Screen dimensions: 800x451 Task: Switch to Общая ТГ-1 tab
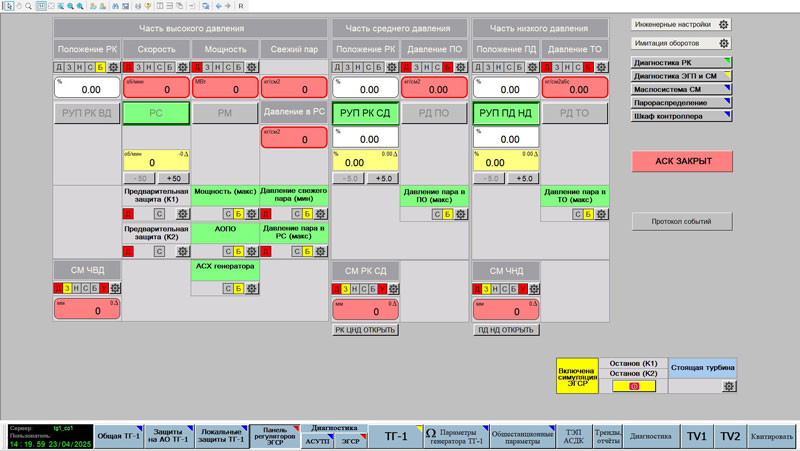tap(118, 436)
